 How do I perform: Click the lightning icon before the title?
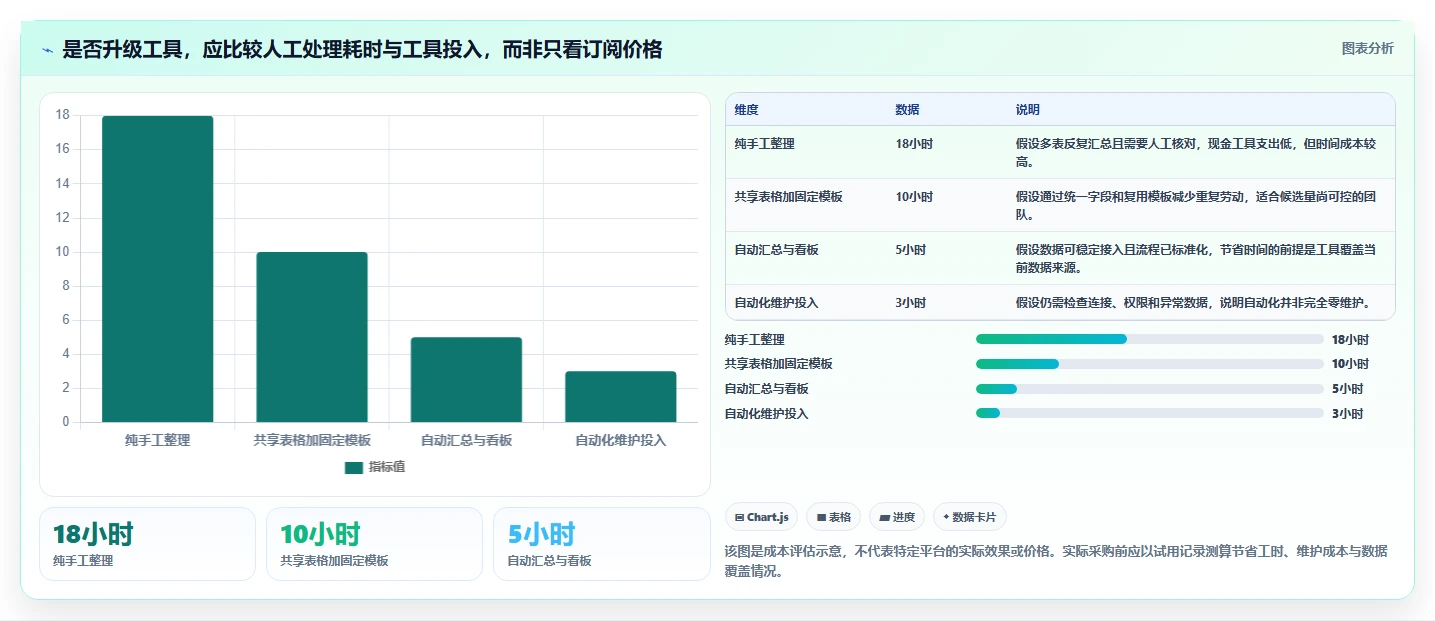point(47,50)
